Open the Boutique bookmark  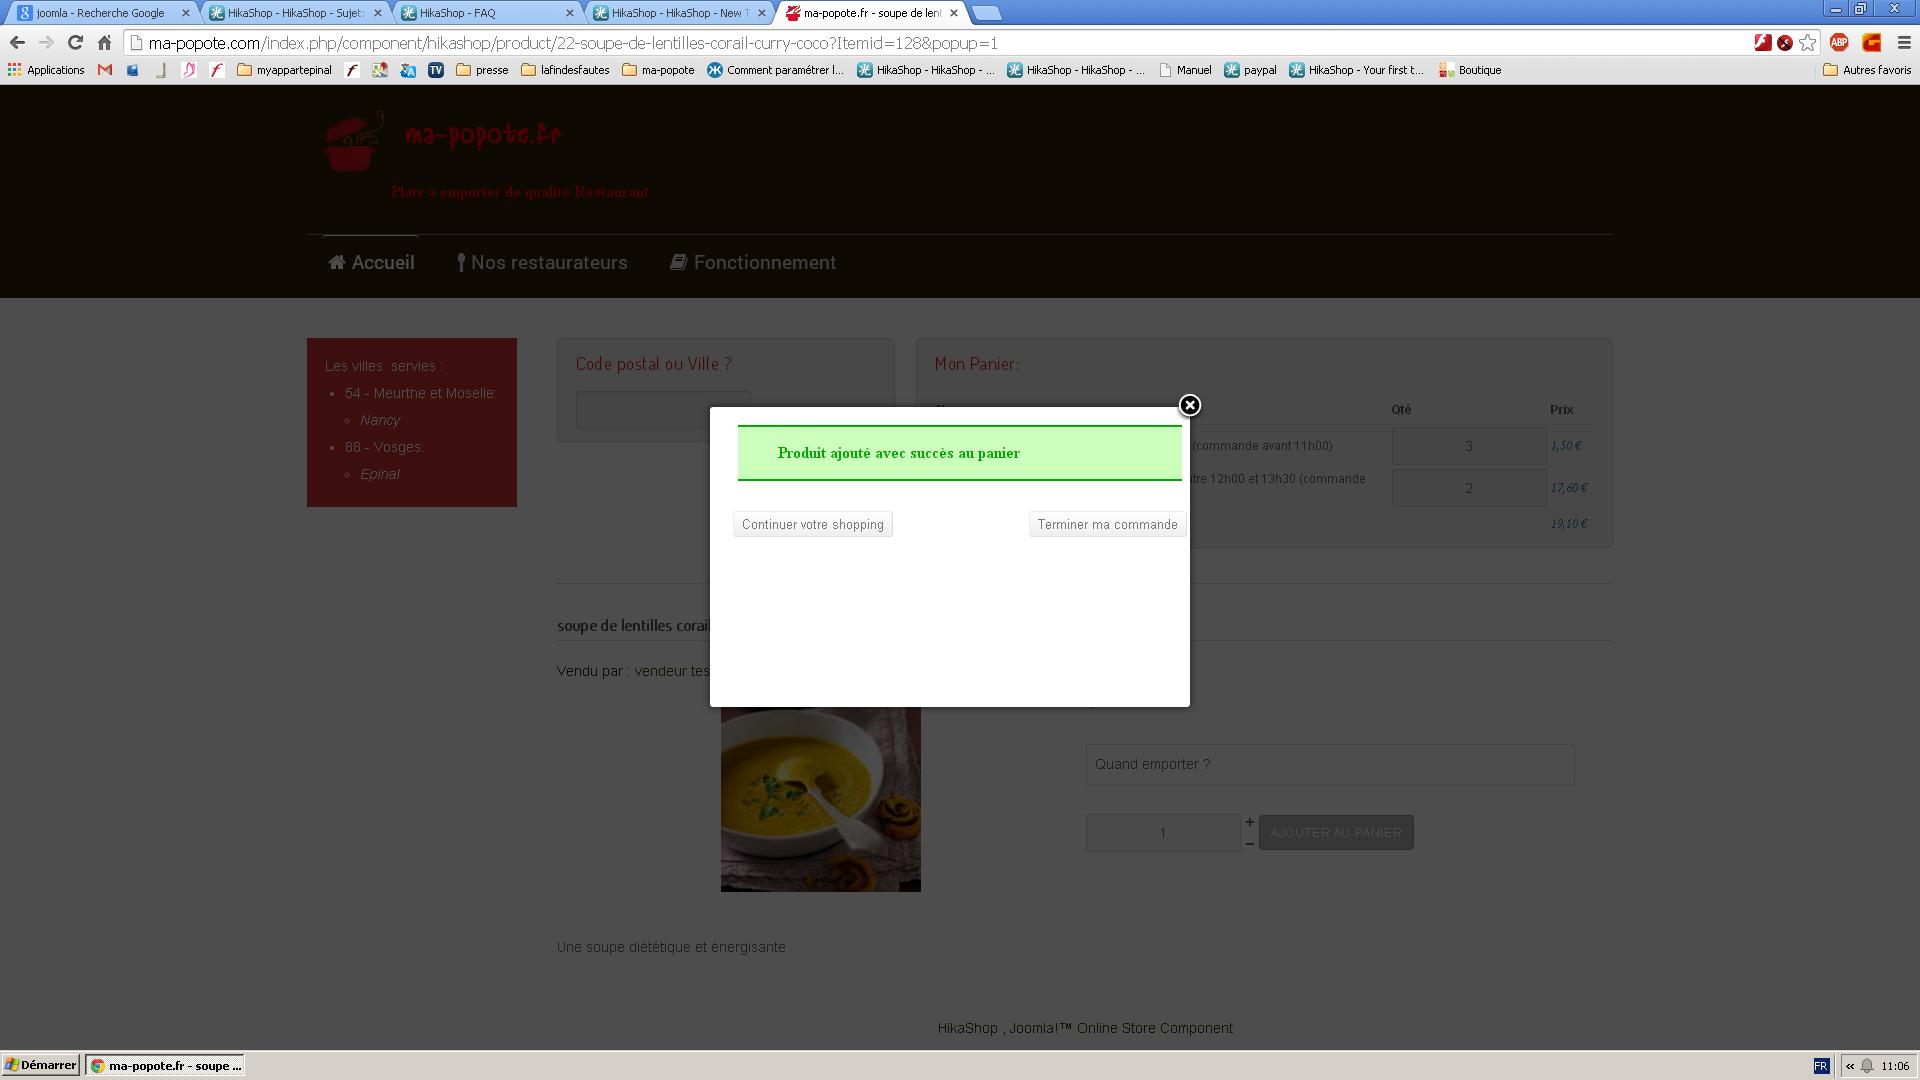click(x=1470, y=70)
